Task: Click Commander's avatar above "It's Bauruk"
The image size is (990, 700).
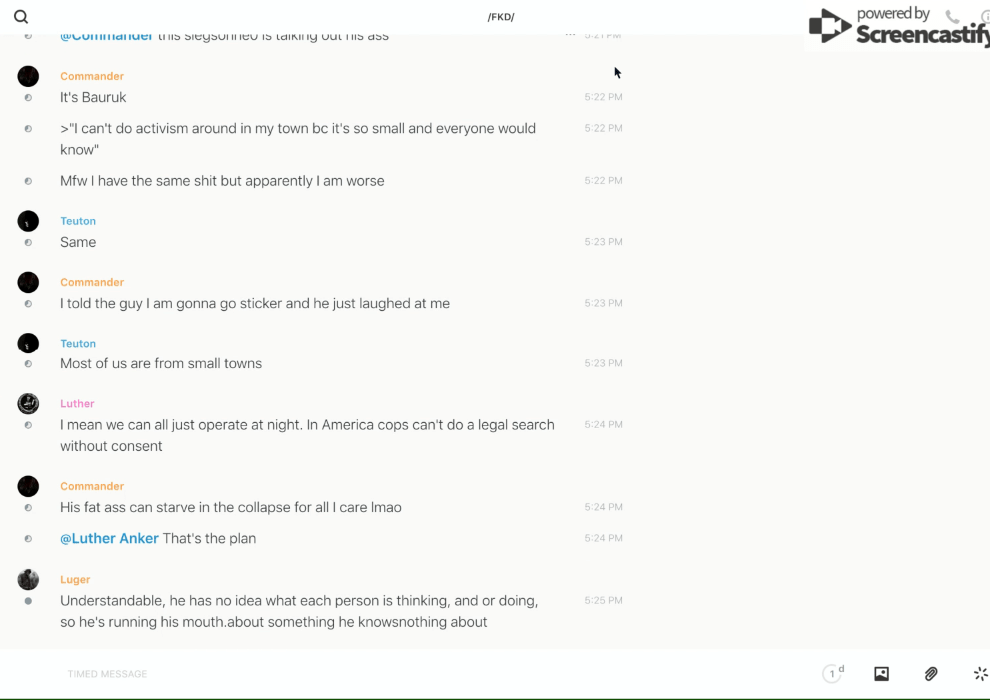Action: (28, 76)
